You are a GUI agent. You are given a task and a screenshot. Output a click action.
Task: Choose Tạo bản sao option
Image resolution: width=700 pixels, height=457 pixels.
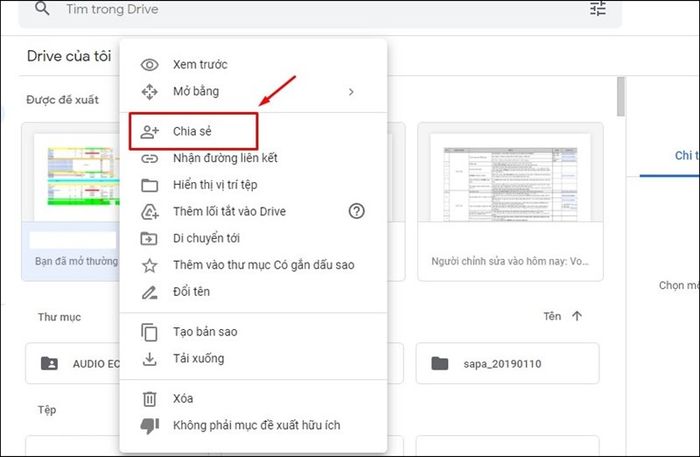(253, 332)
